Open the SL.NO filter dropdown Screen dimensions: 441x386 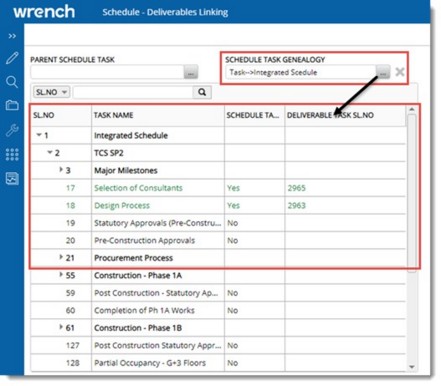click(x=51, y=92)
